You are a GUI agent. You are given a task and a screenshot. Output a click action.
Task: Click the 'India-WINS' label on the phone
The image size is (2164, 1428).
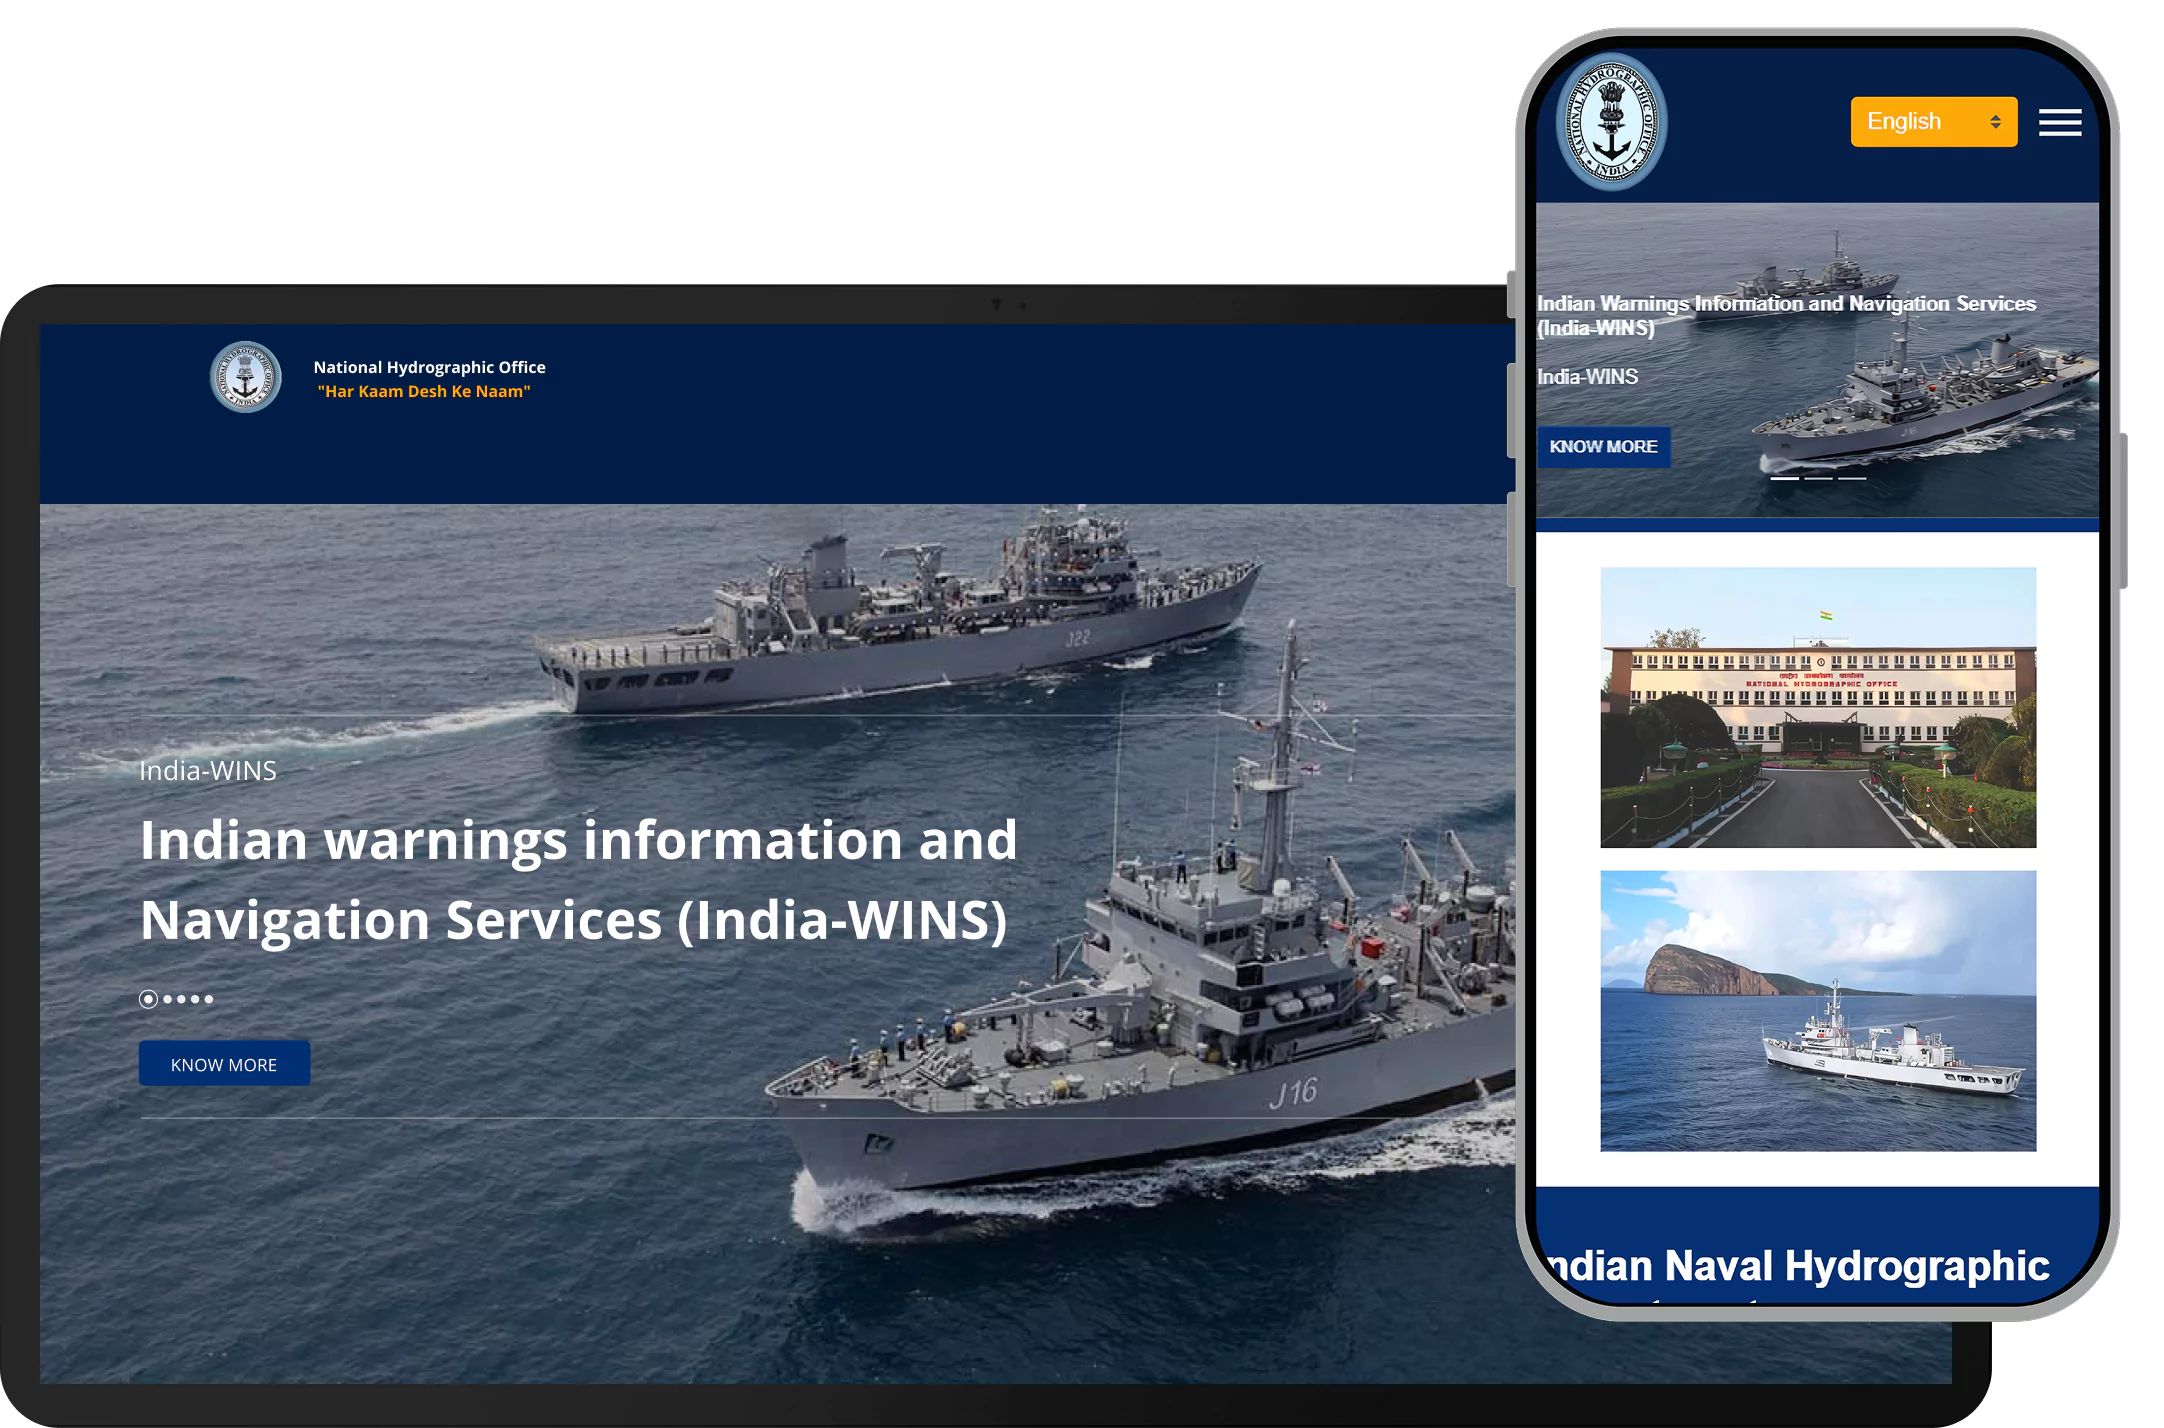pos(1588,377)
